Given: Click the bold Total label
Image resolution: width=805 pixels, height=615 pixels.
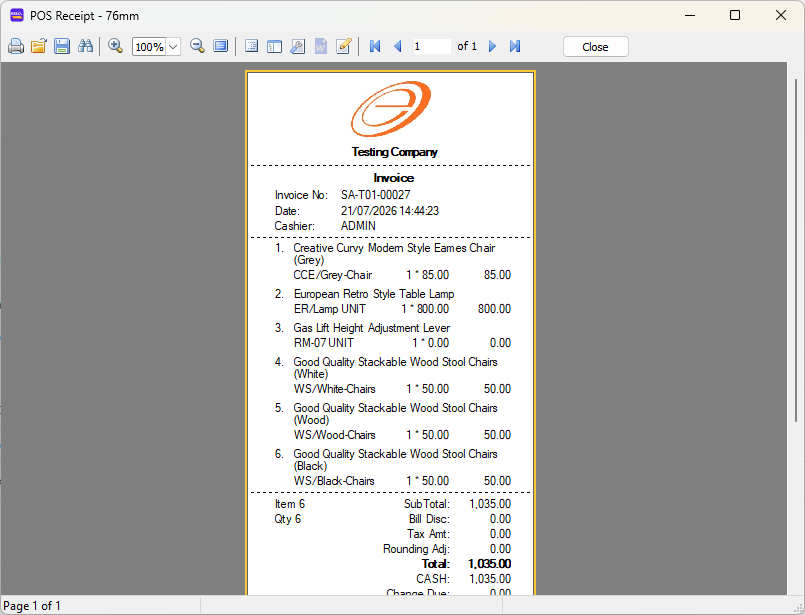Looking at the screenshot, I should [x=435, y=564].
